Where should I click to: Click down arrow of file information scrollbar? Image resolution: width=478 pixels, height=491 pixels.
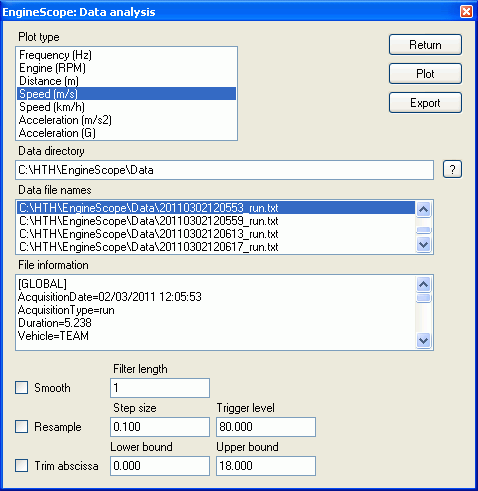pos(423,341)
